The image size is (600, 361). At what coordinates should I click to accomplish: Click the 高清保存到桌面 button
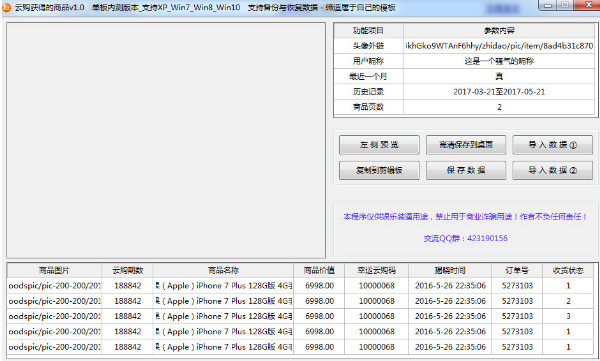[x=466, y=145]
